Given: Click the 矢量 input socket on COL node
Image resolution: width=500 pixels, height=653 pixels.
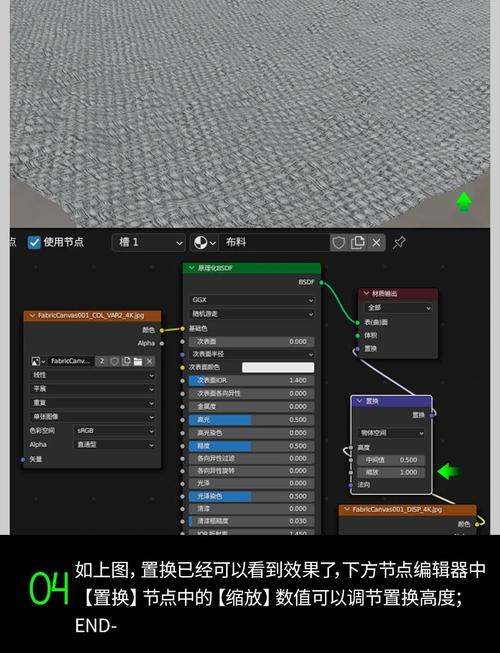Looking at the screenshot, I should (23, 459).
